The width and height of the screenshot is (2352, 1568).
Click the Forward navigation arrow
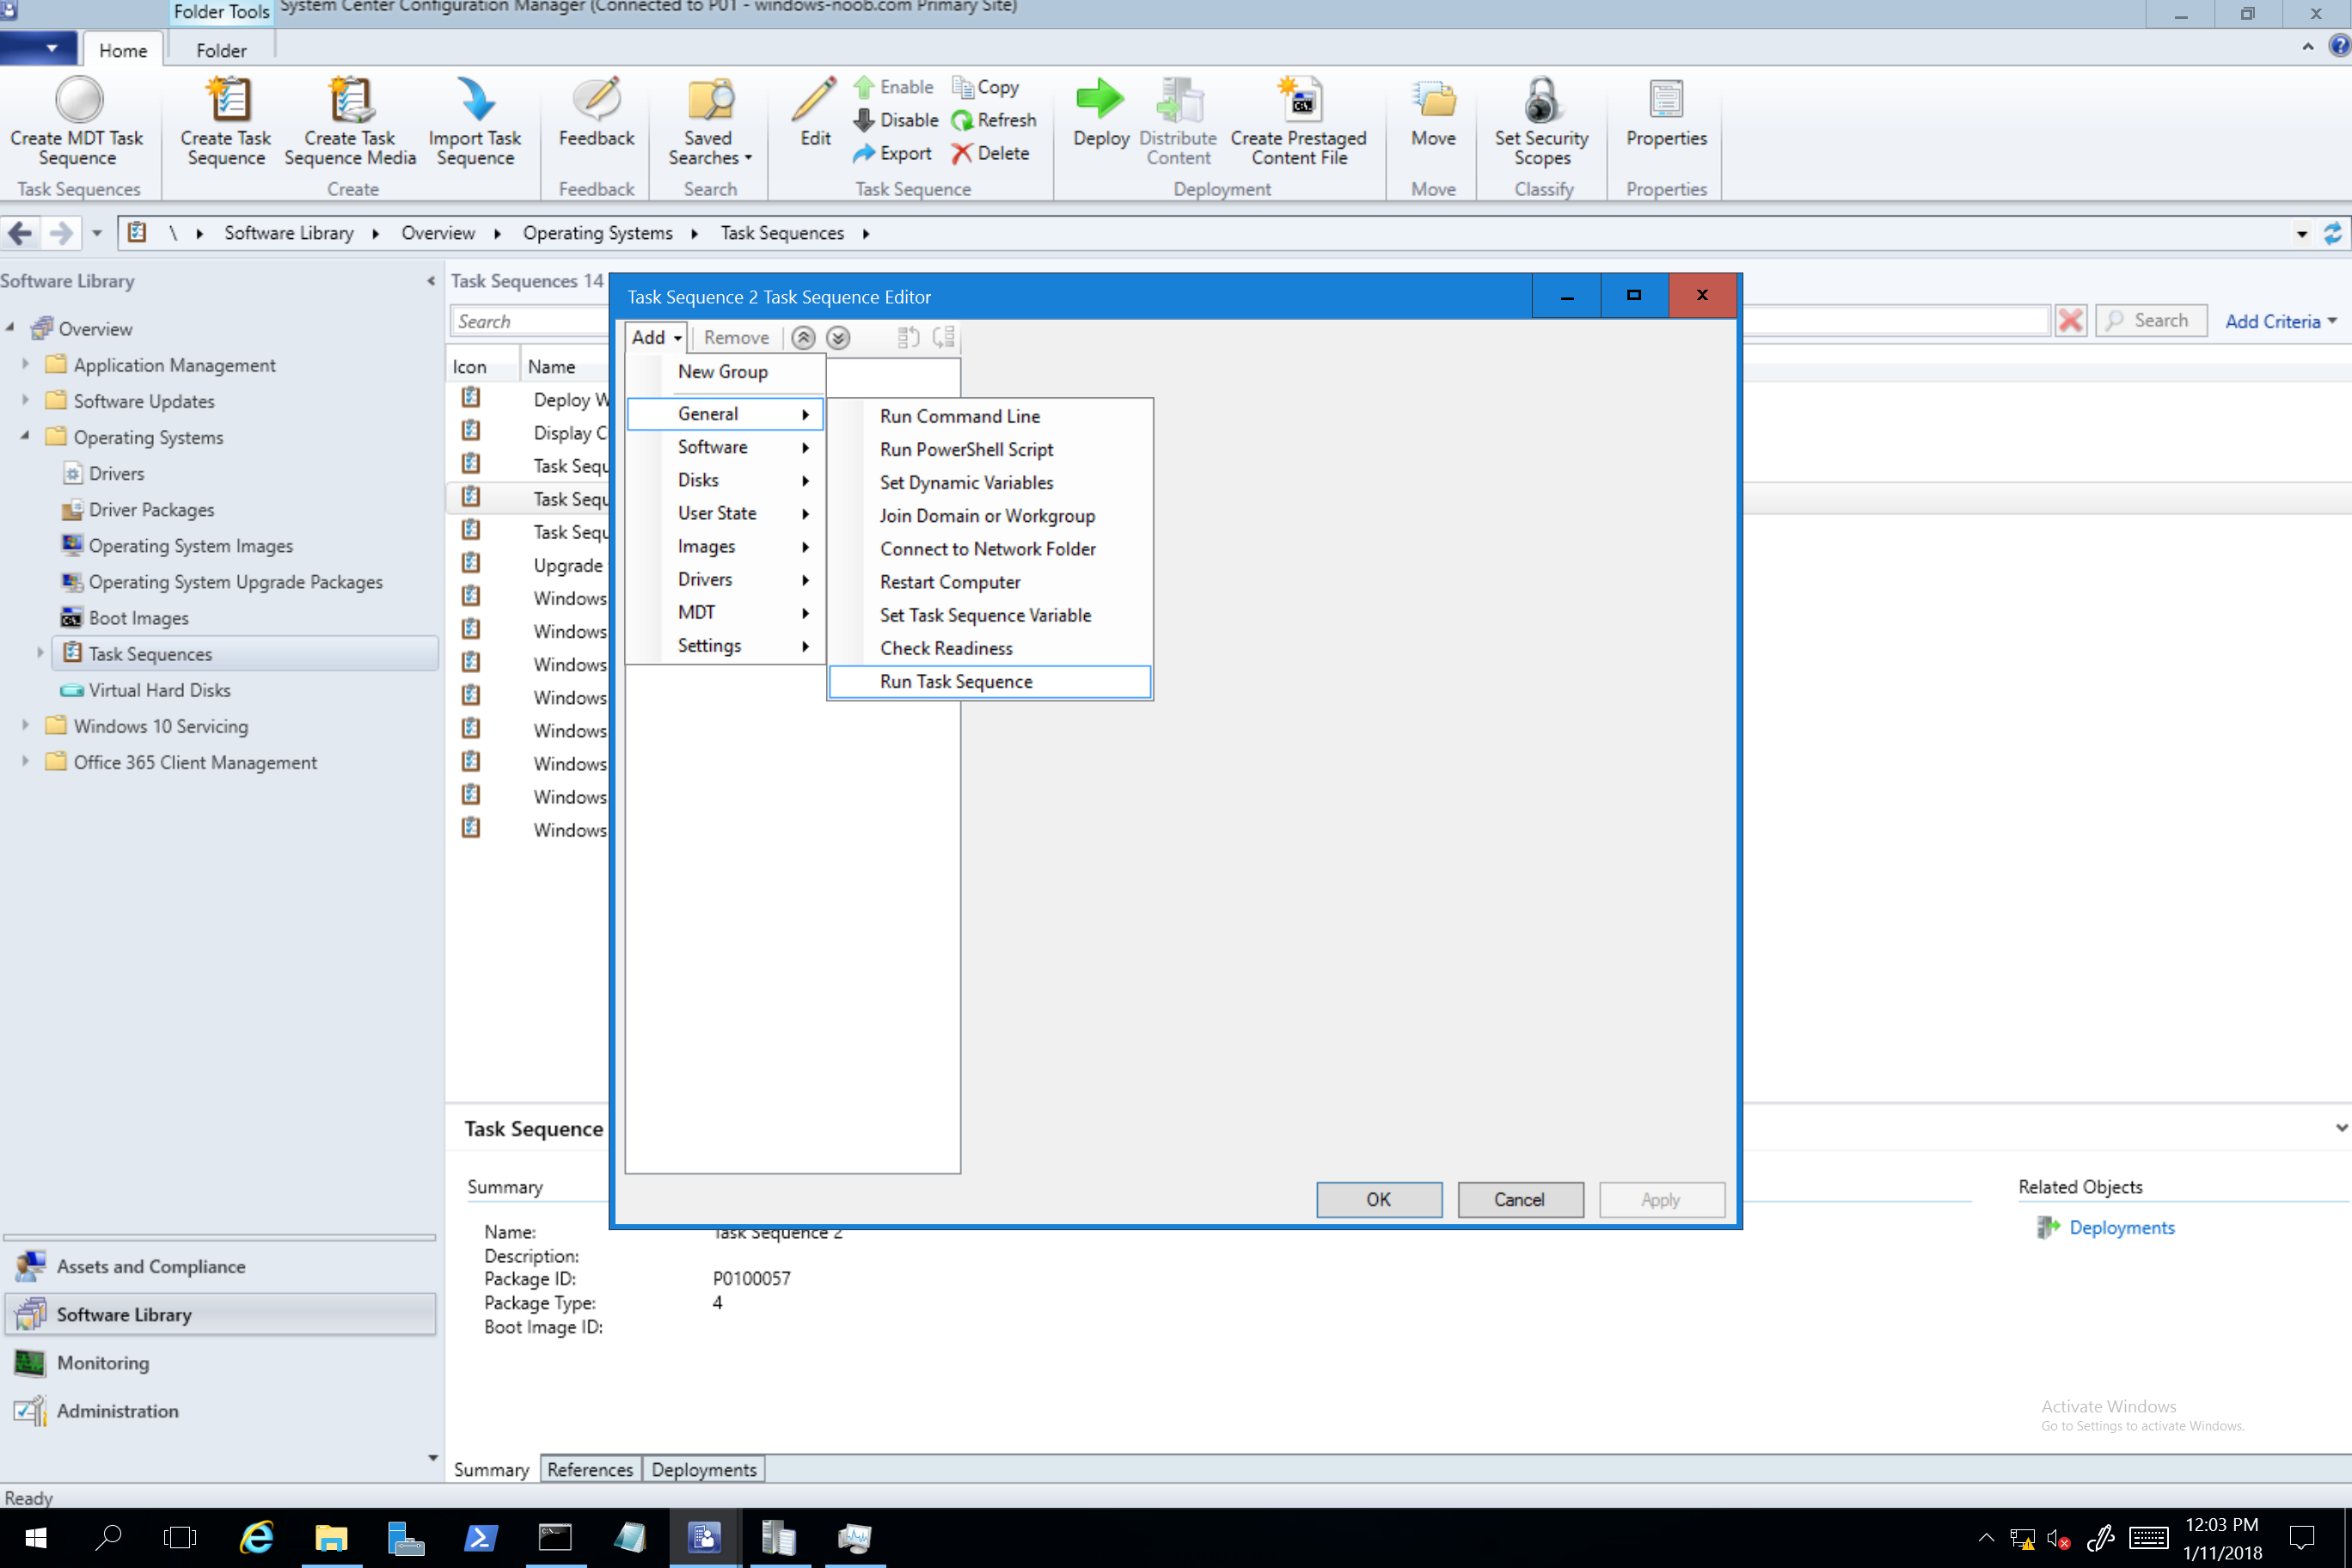pos(61,233)
